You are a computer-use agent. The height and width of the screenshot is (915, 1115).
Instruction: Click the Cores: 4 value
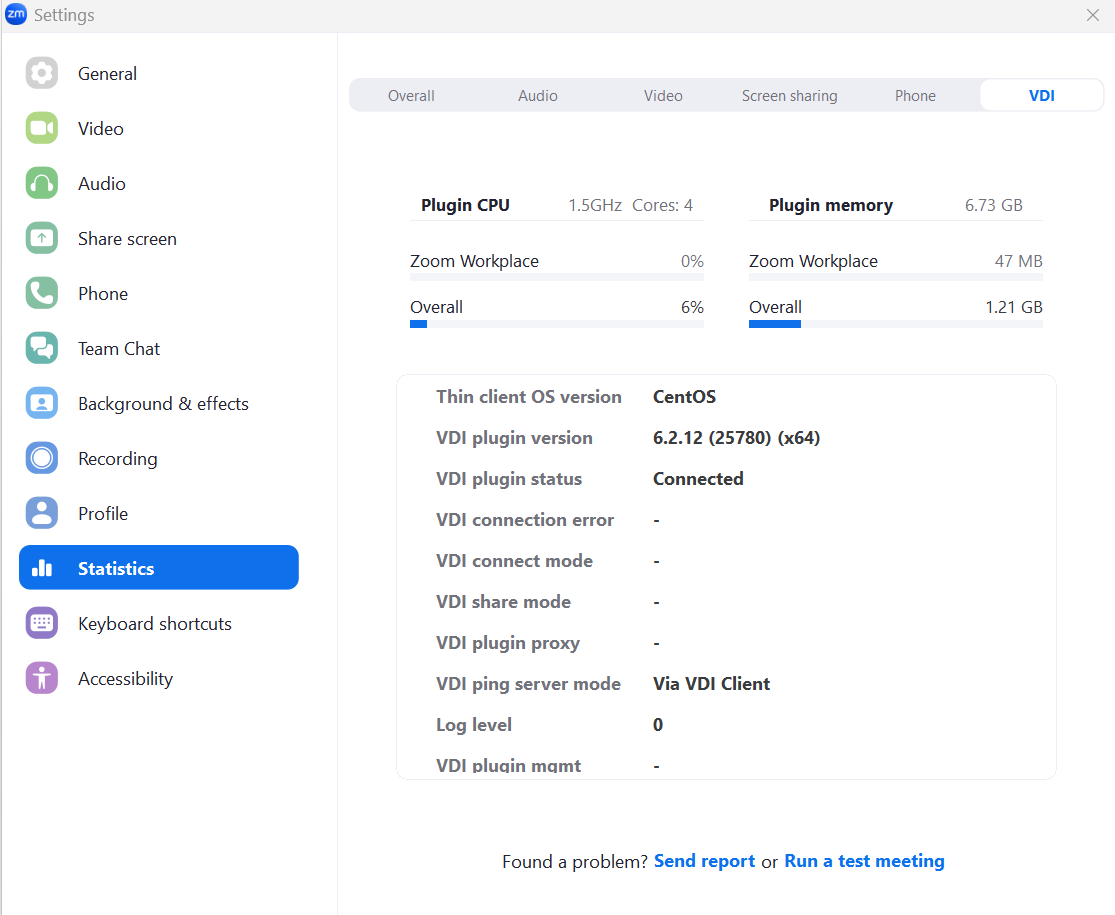(663, 205)
